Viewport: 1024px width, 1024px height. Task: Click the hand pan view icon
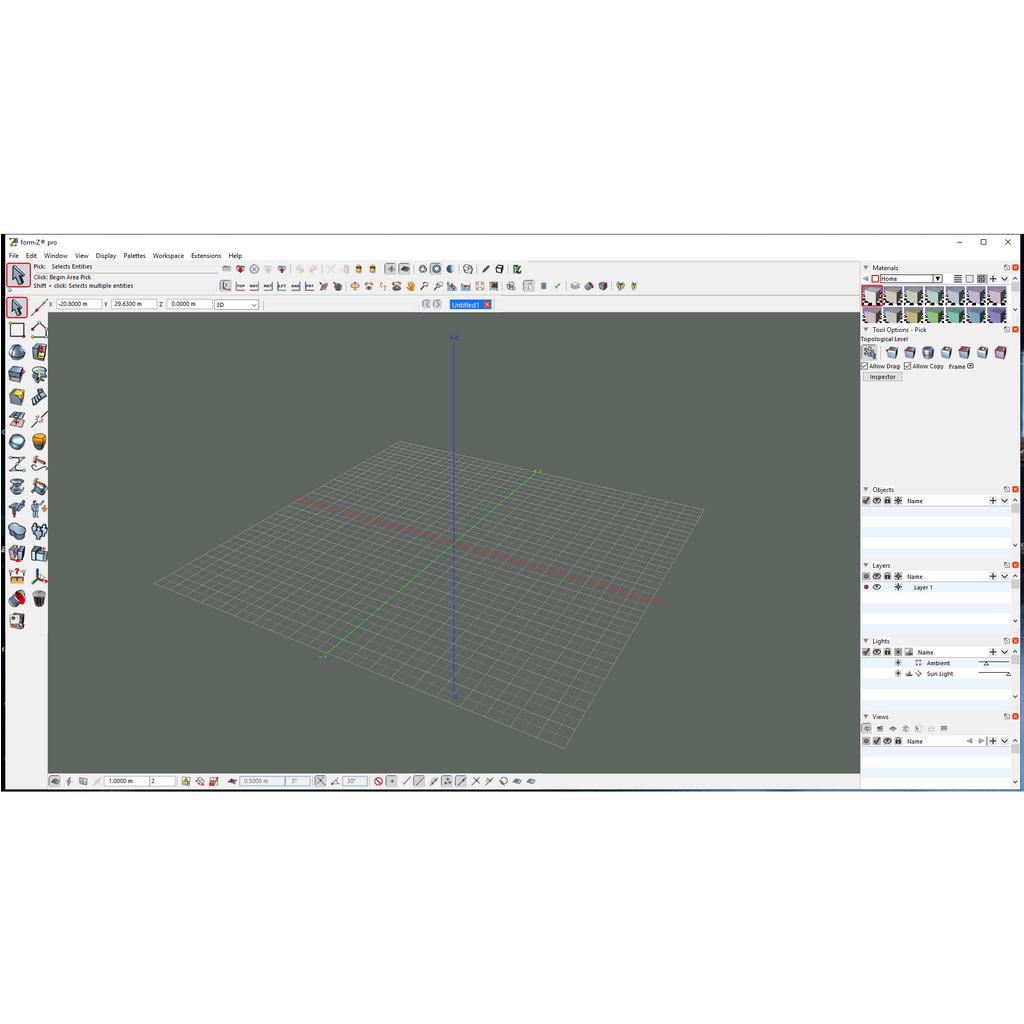click(x=410, y=286)
